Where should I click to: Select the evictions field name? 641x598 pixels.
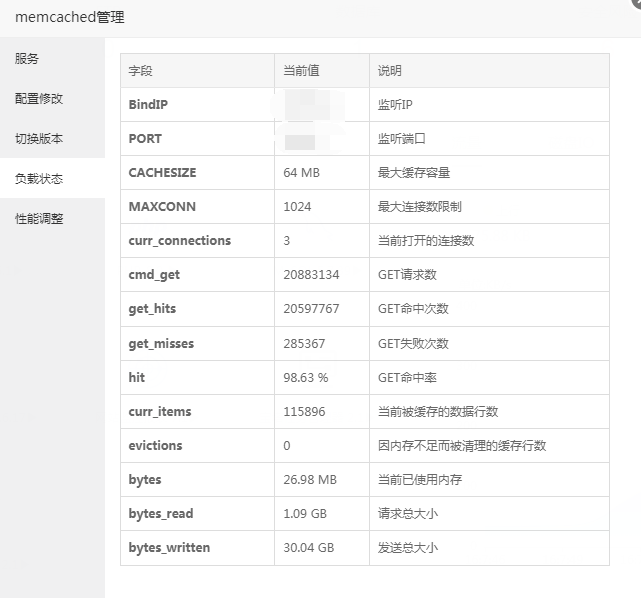point(155,446)
